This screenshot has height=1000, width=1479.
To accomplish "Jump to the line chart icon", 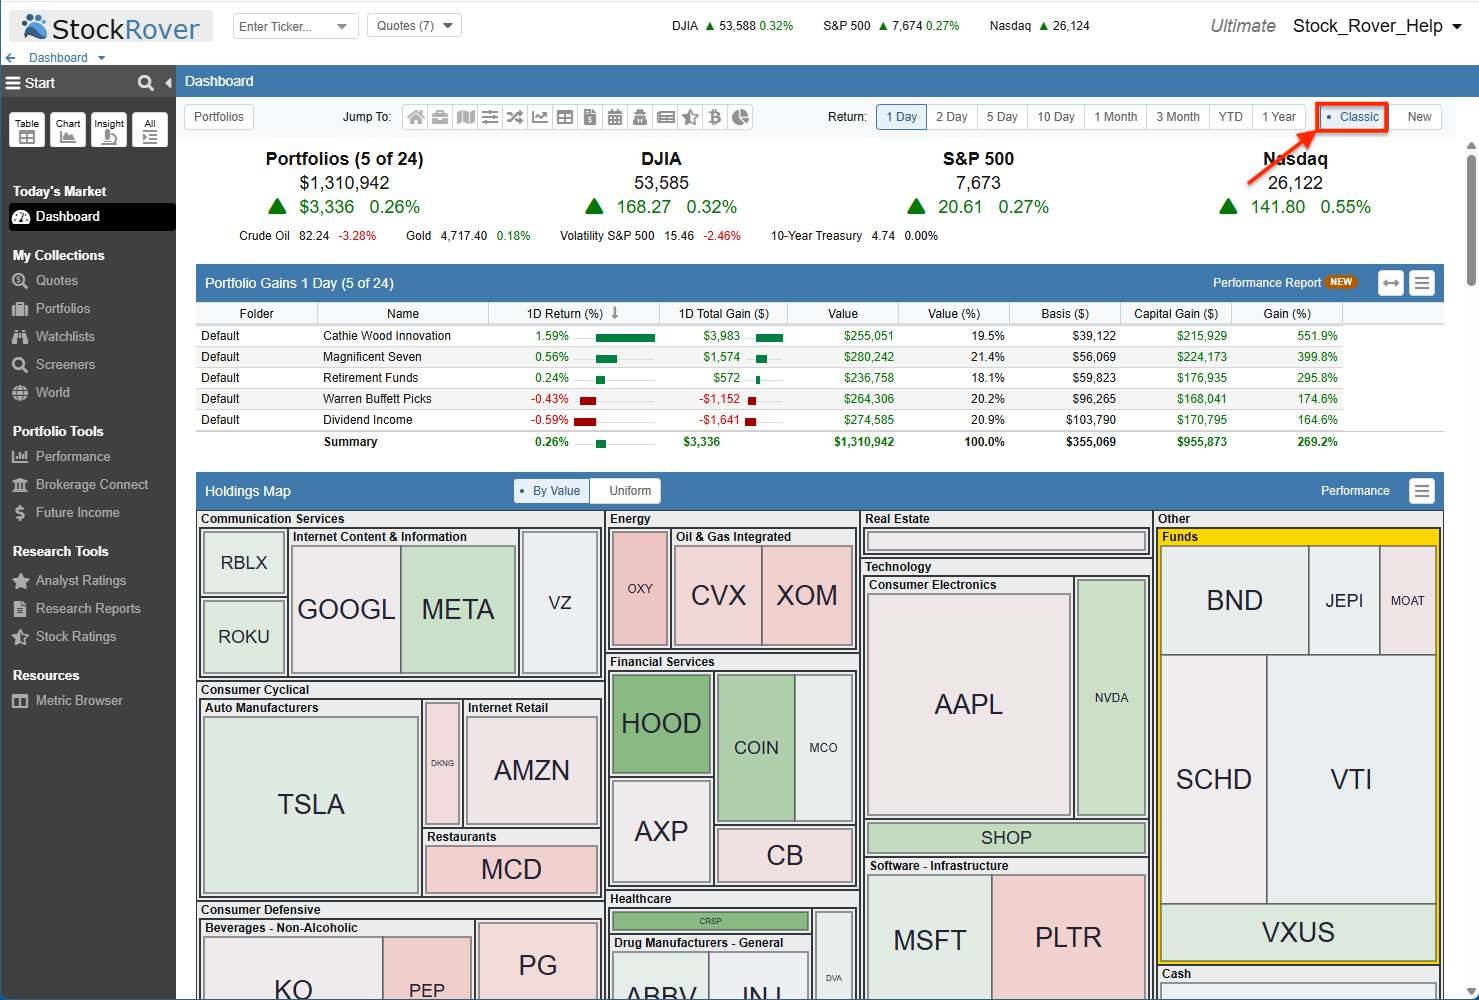I will coord(540,117).
